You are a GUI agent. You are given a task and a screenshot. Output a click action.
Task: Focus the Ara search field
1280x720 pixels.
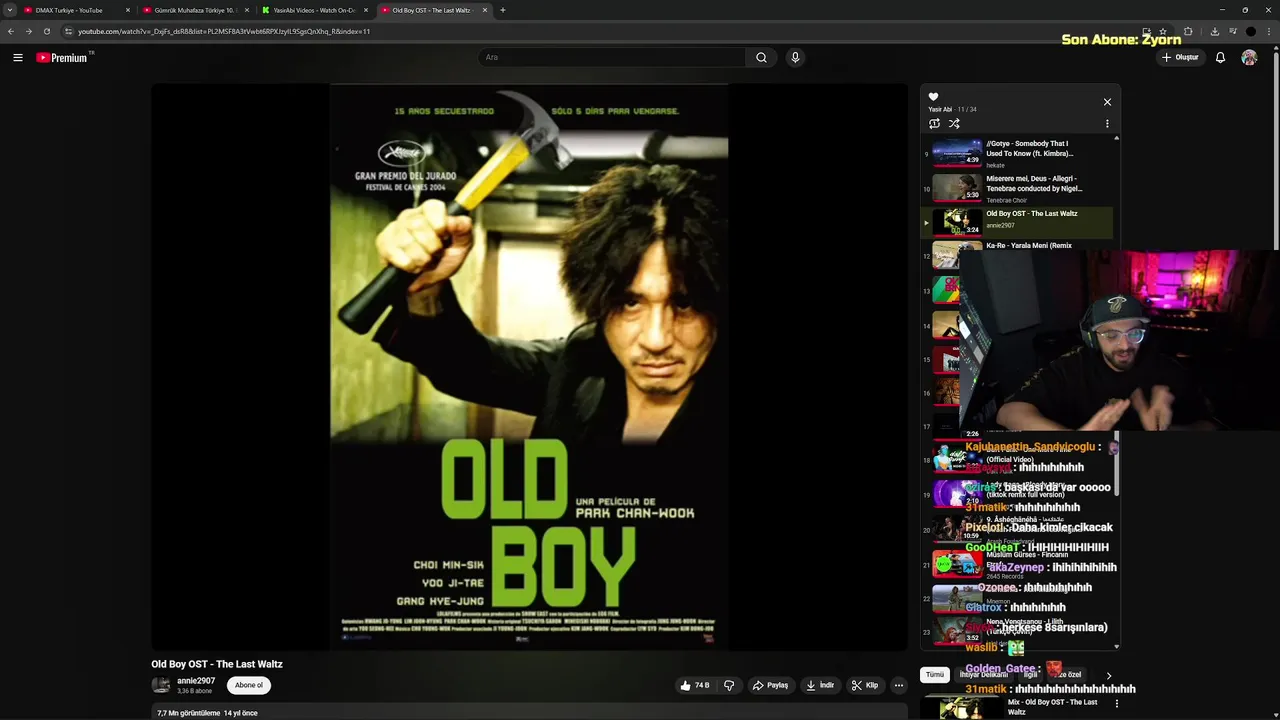pos(612,57)
